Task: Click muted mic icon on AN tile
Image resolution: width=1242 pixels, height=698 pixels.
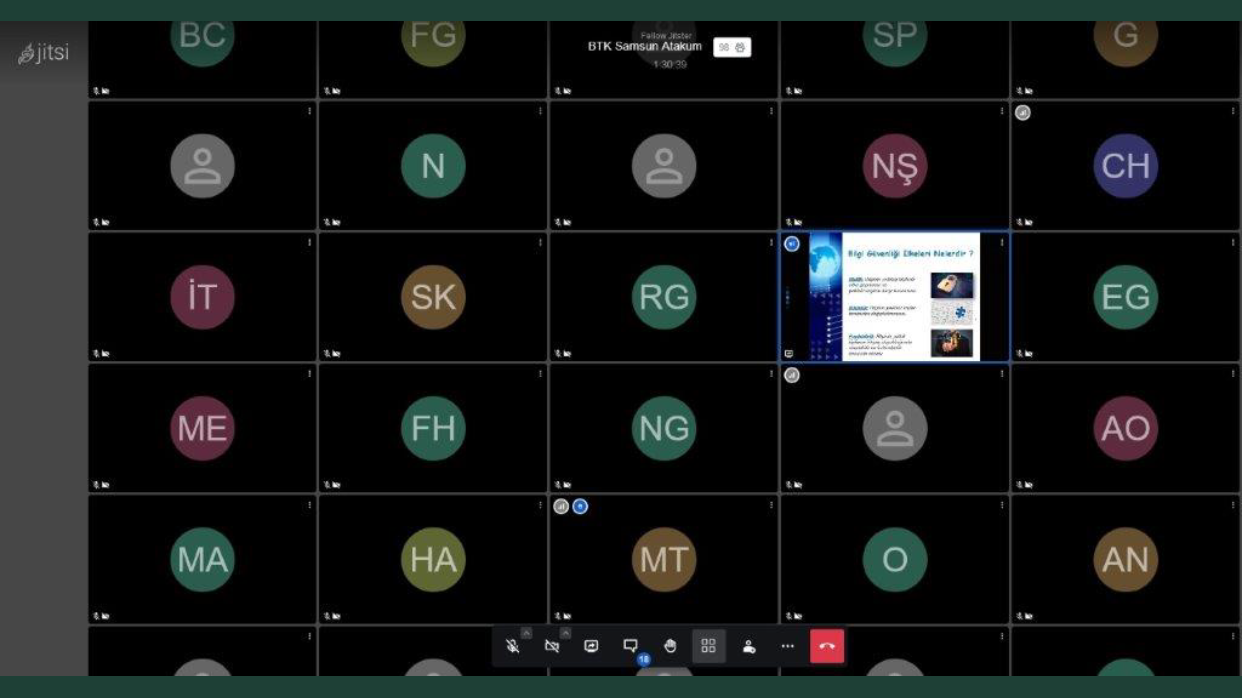Action: point(1020,616)
